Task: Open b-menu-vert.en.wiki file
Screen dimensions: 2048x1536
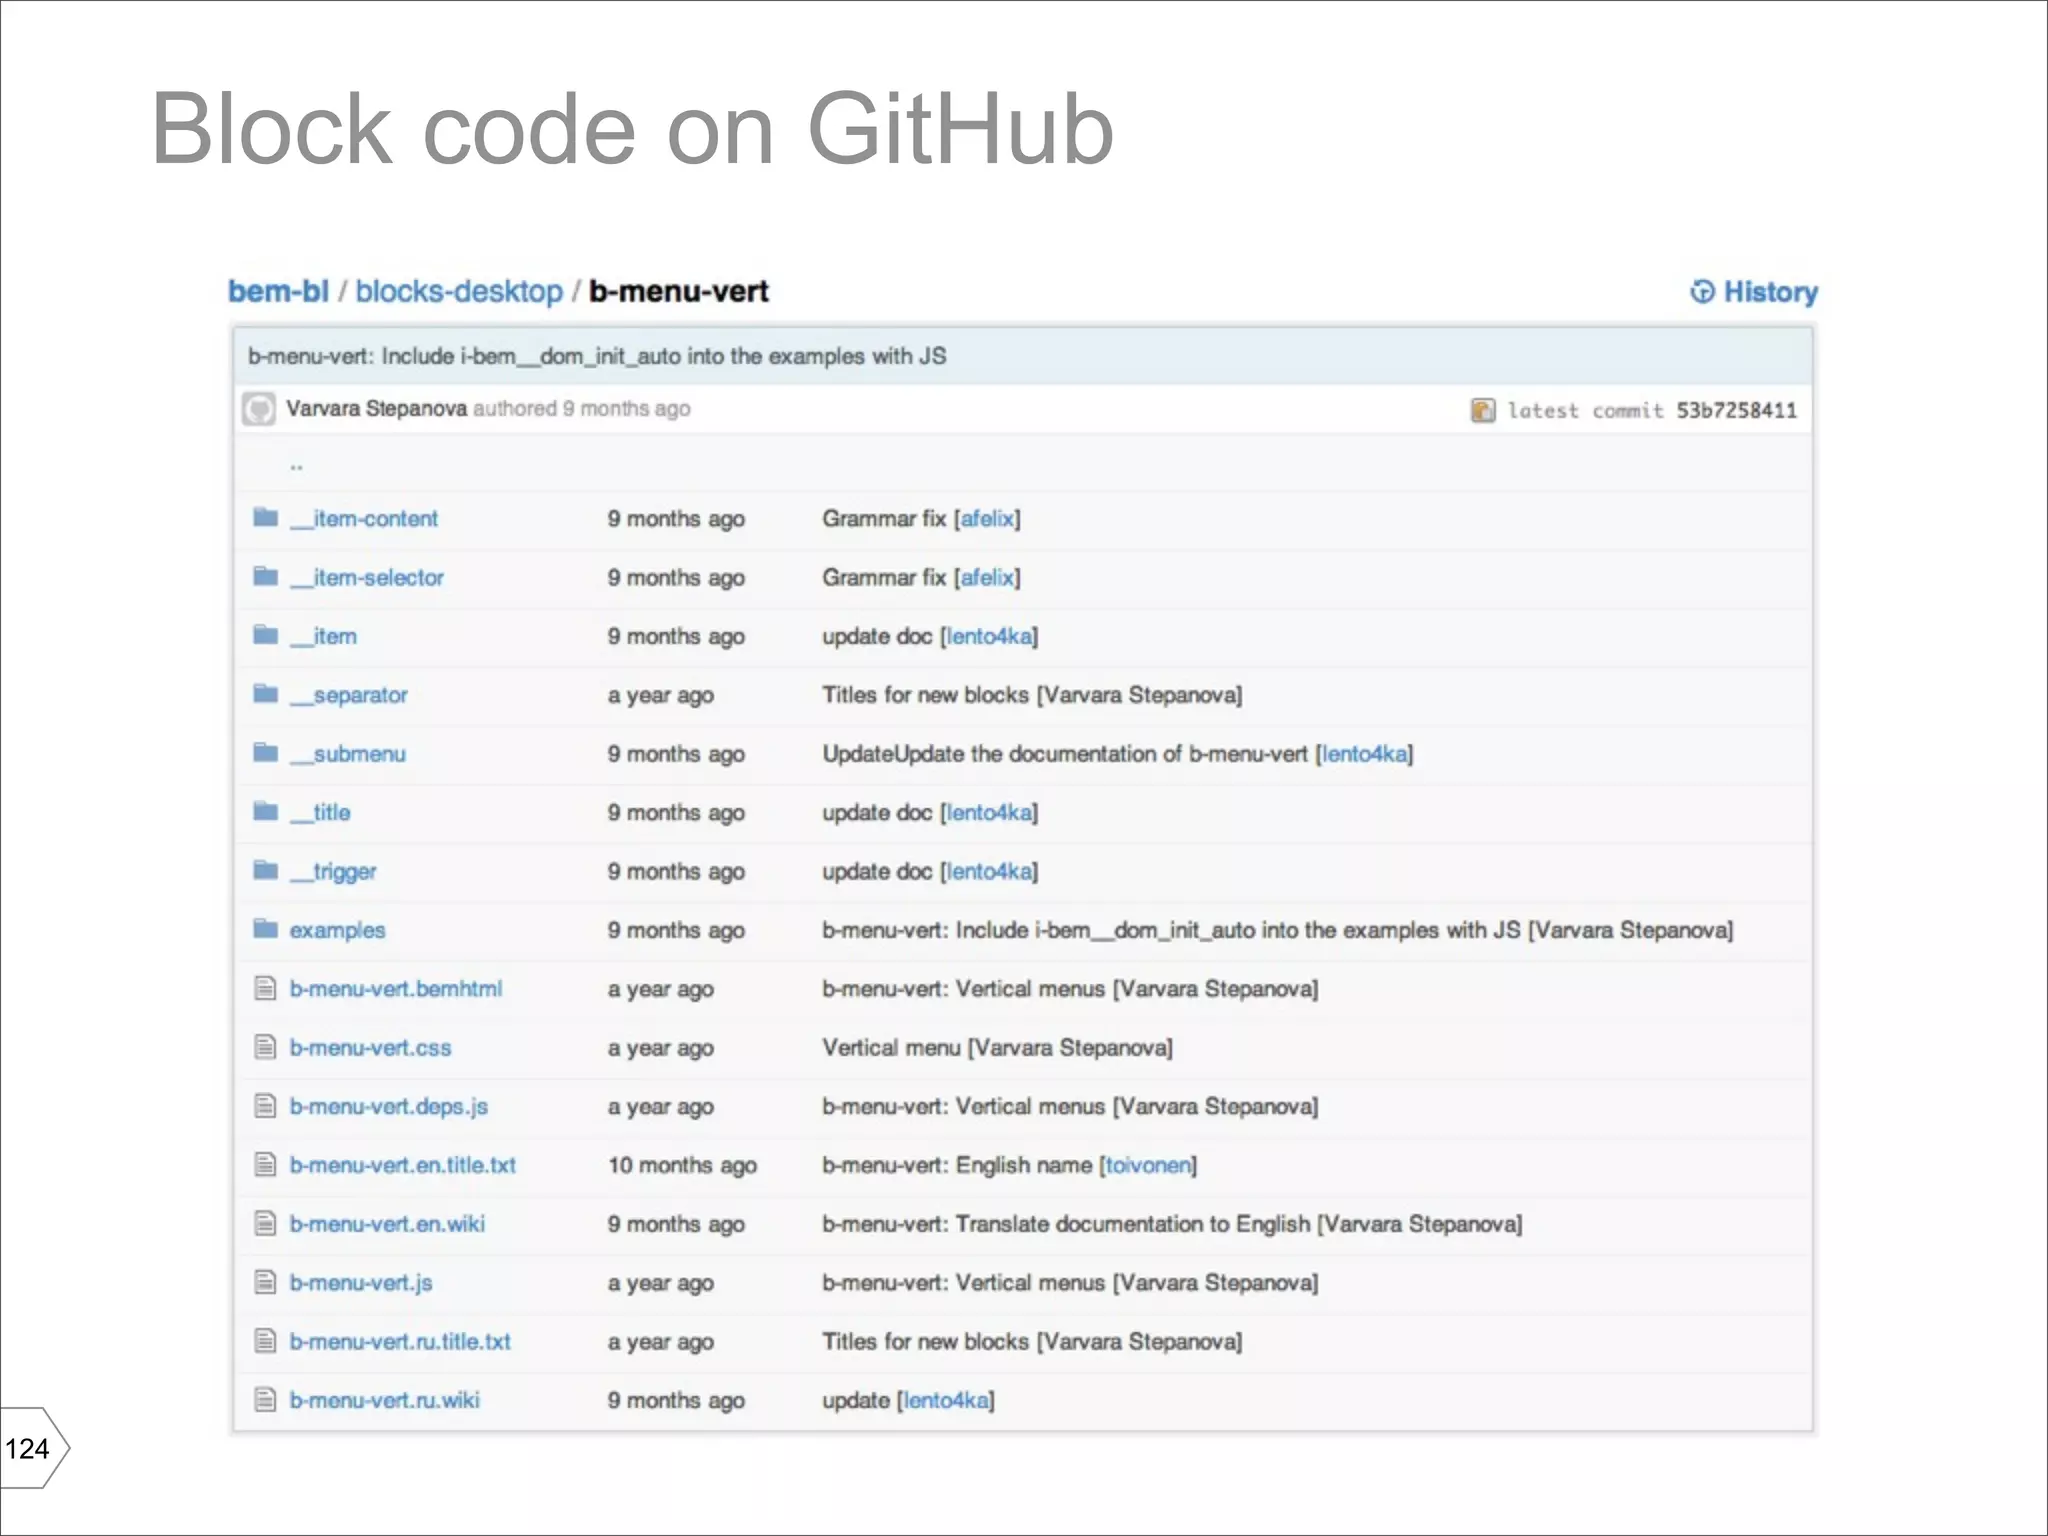Action: click(x=387, y=1224)
